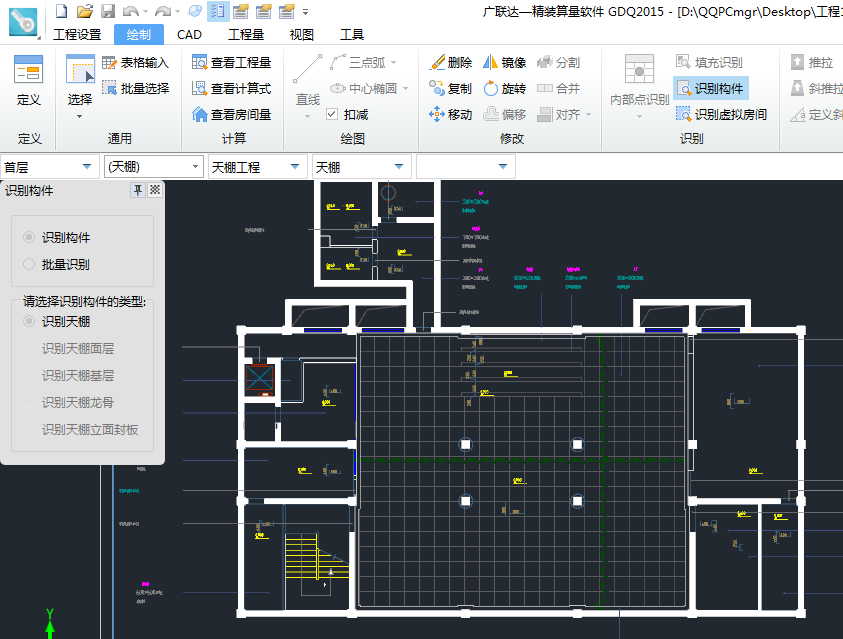
Task: Click the 推拉 push-pull tool
Action: [x=812, y=62]
